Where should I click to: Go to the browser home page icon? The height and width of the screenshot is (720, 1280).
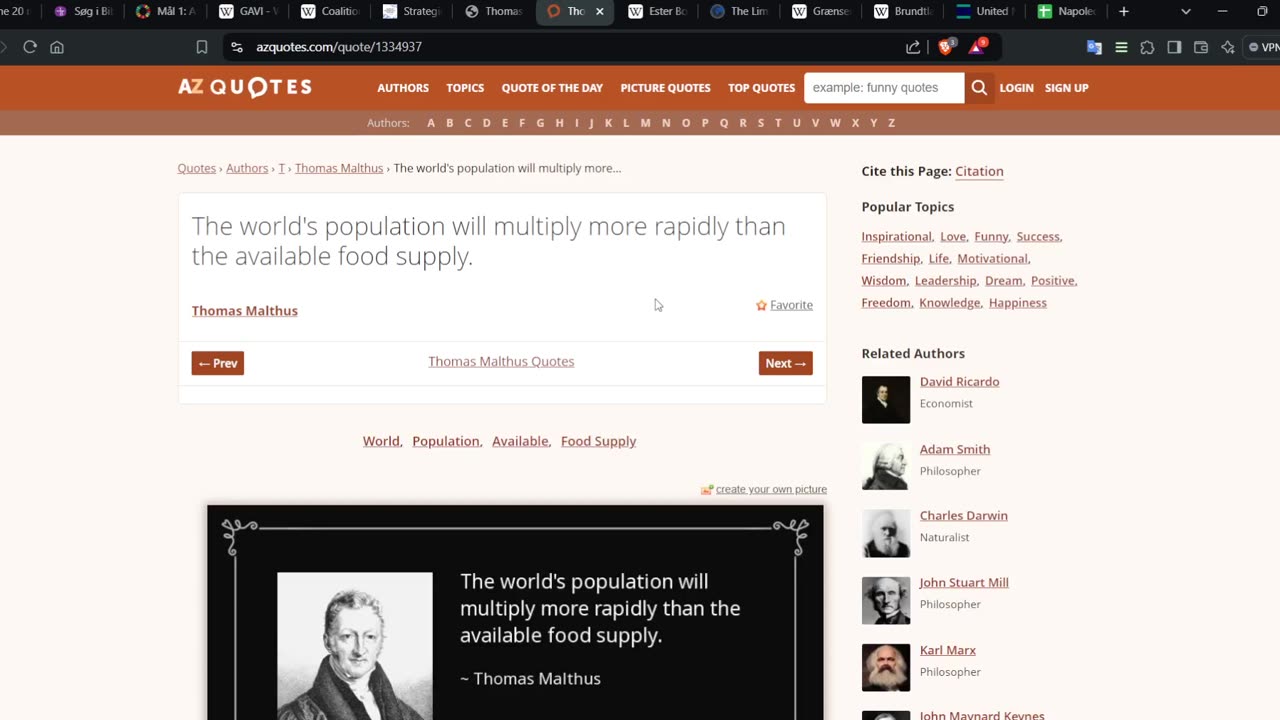click(x=57, y=47)
